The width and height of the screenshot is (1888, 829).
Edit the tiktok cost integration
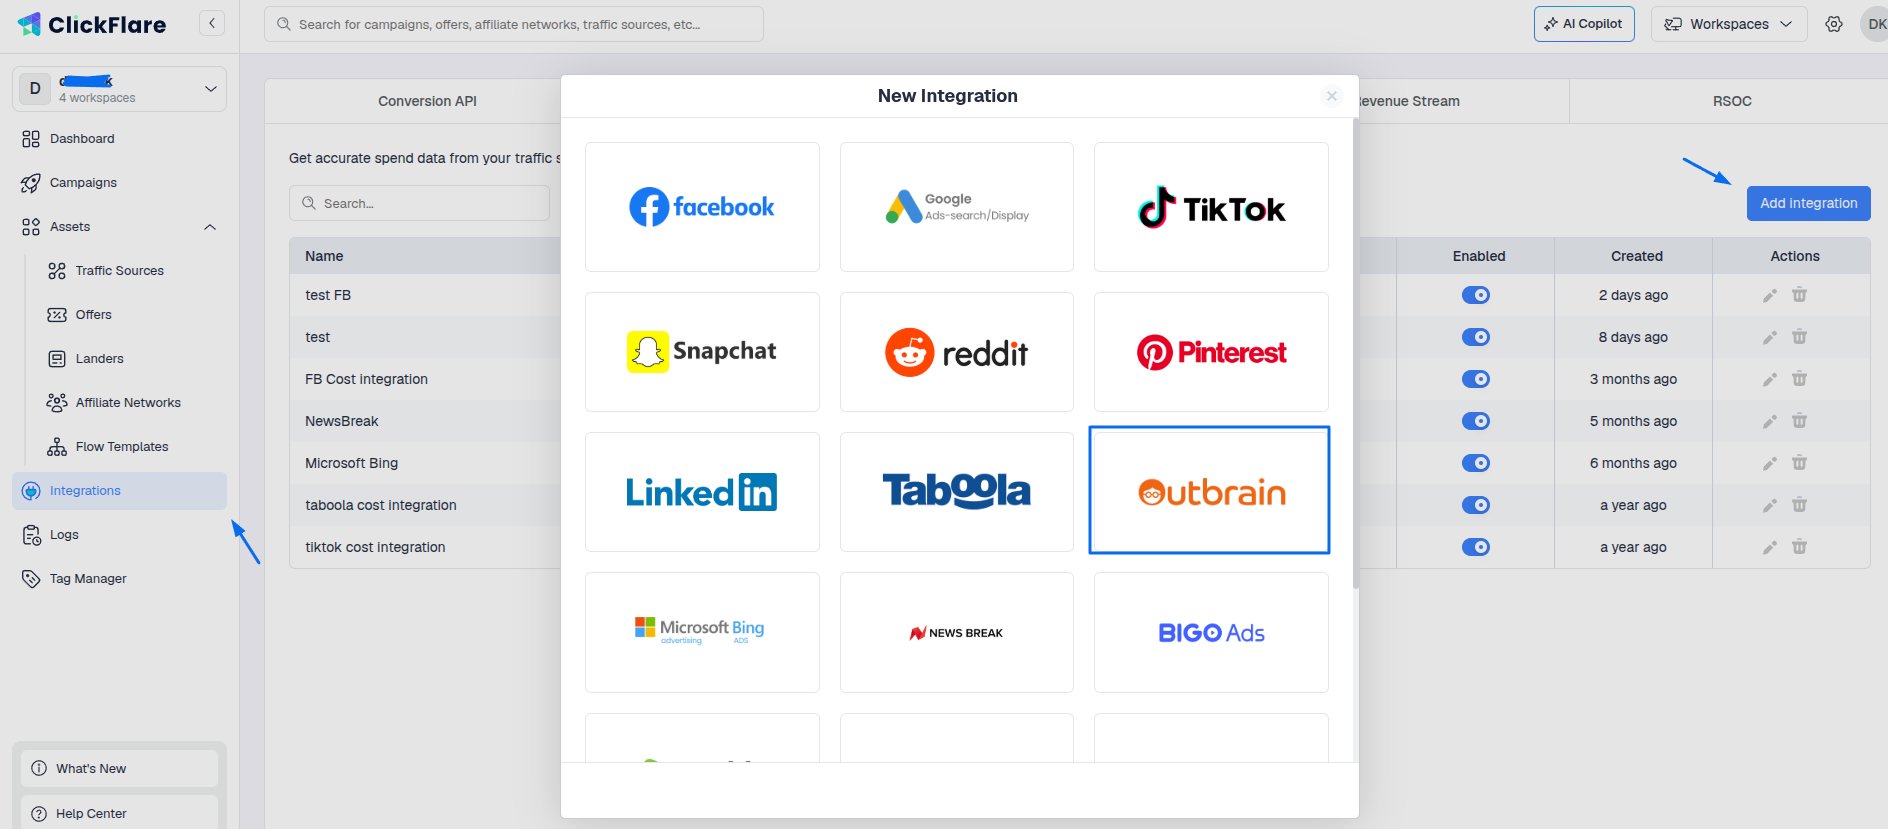point(1770,547)
